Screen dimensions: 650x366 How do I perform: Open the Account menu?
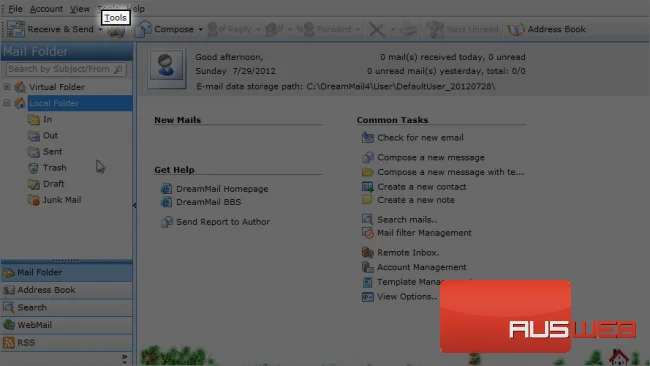[46, 9]
